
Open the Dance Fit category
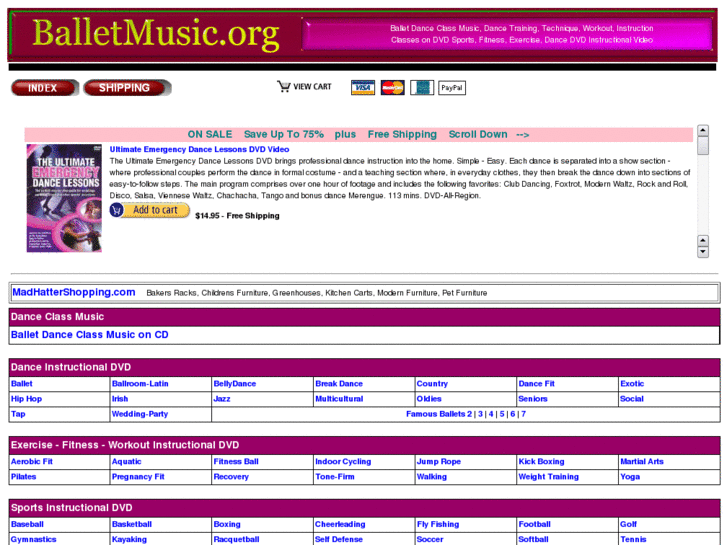coord(536,384)
